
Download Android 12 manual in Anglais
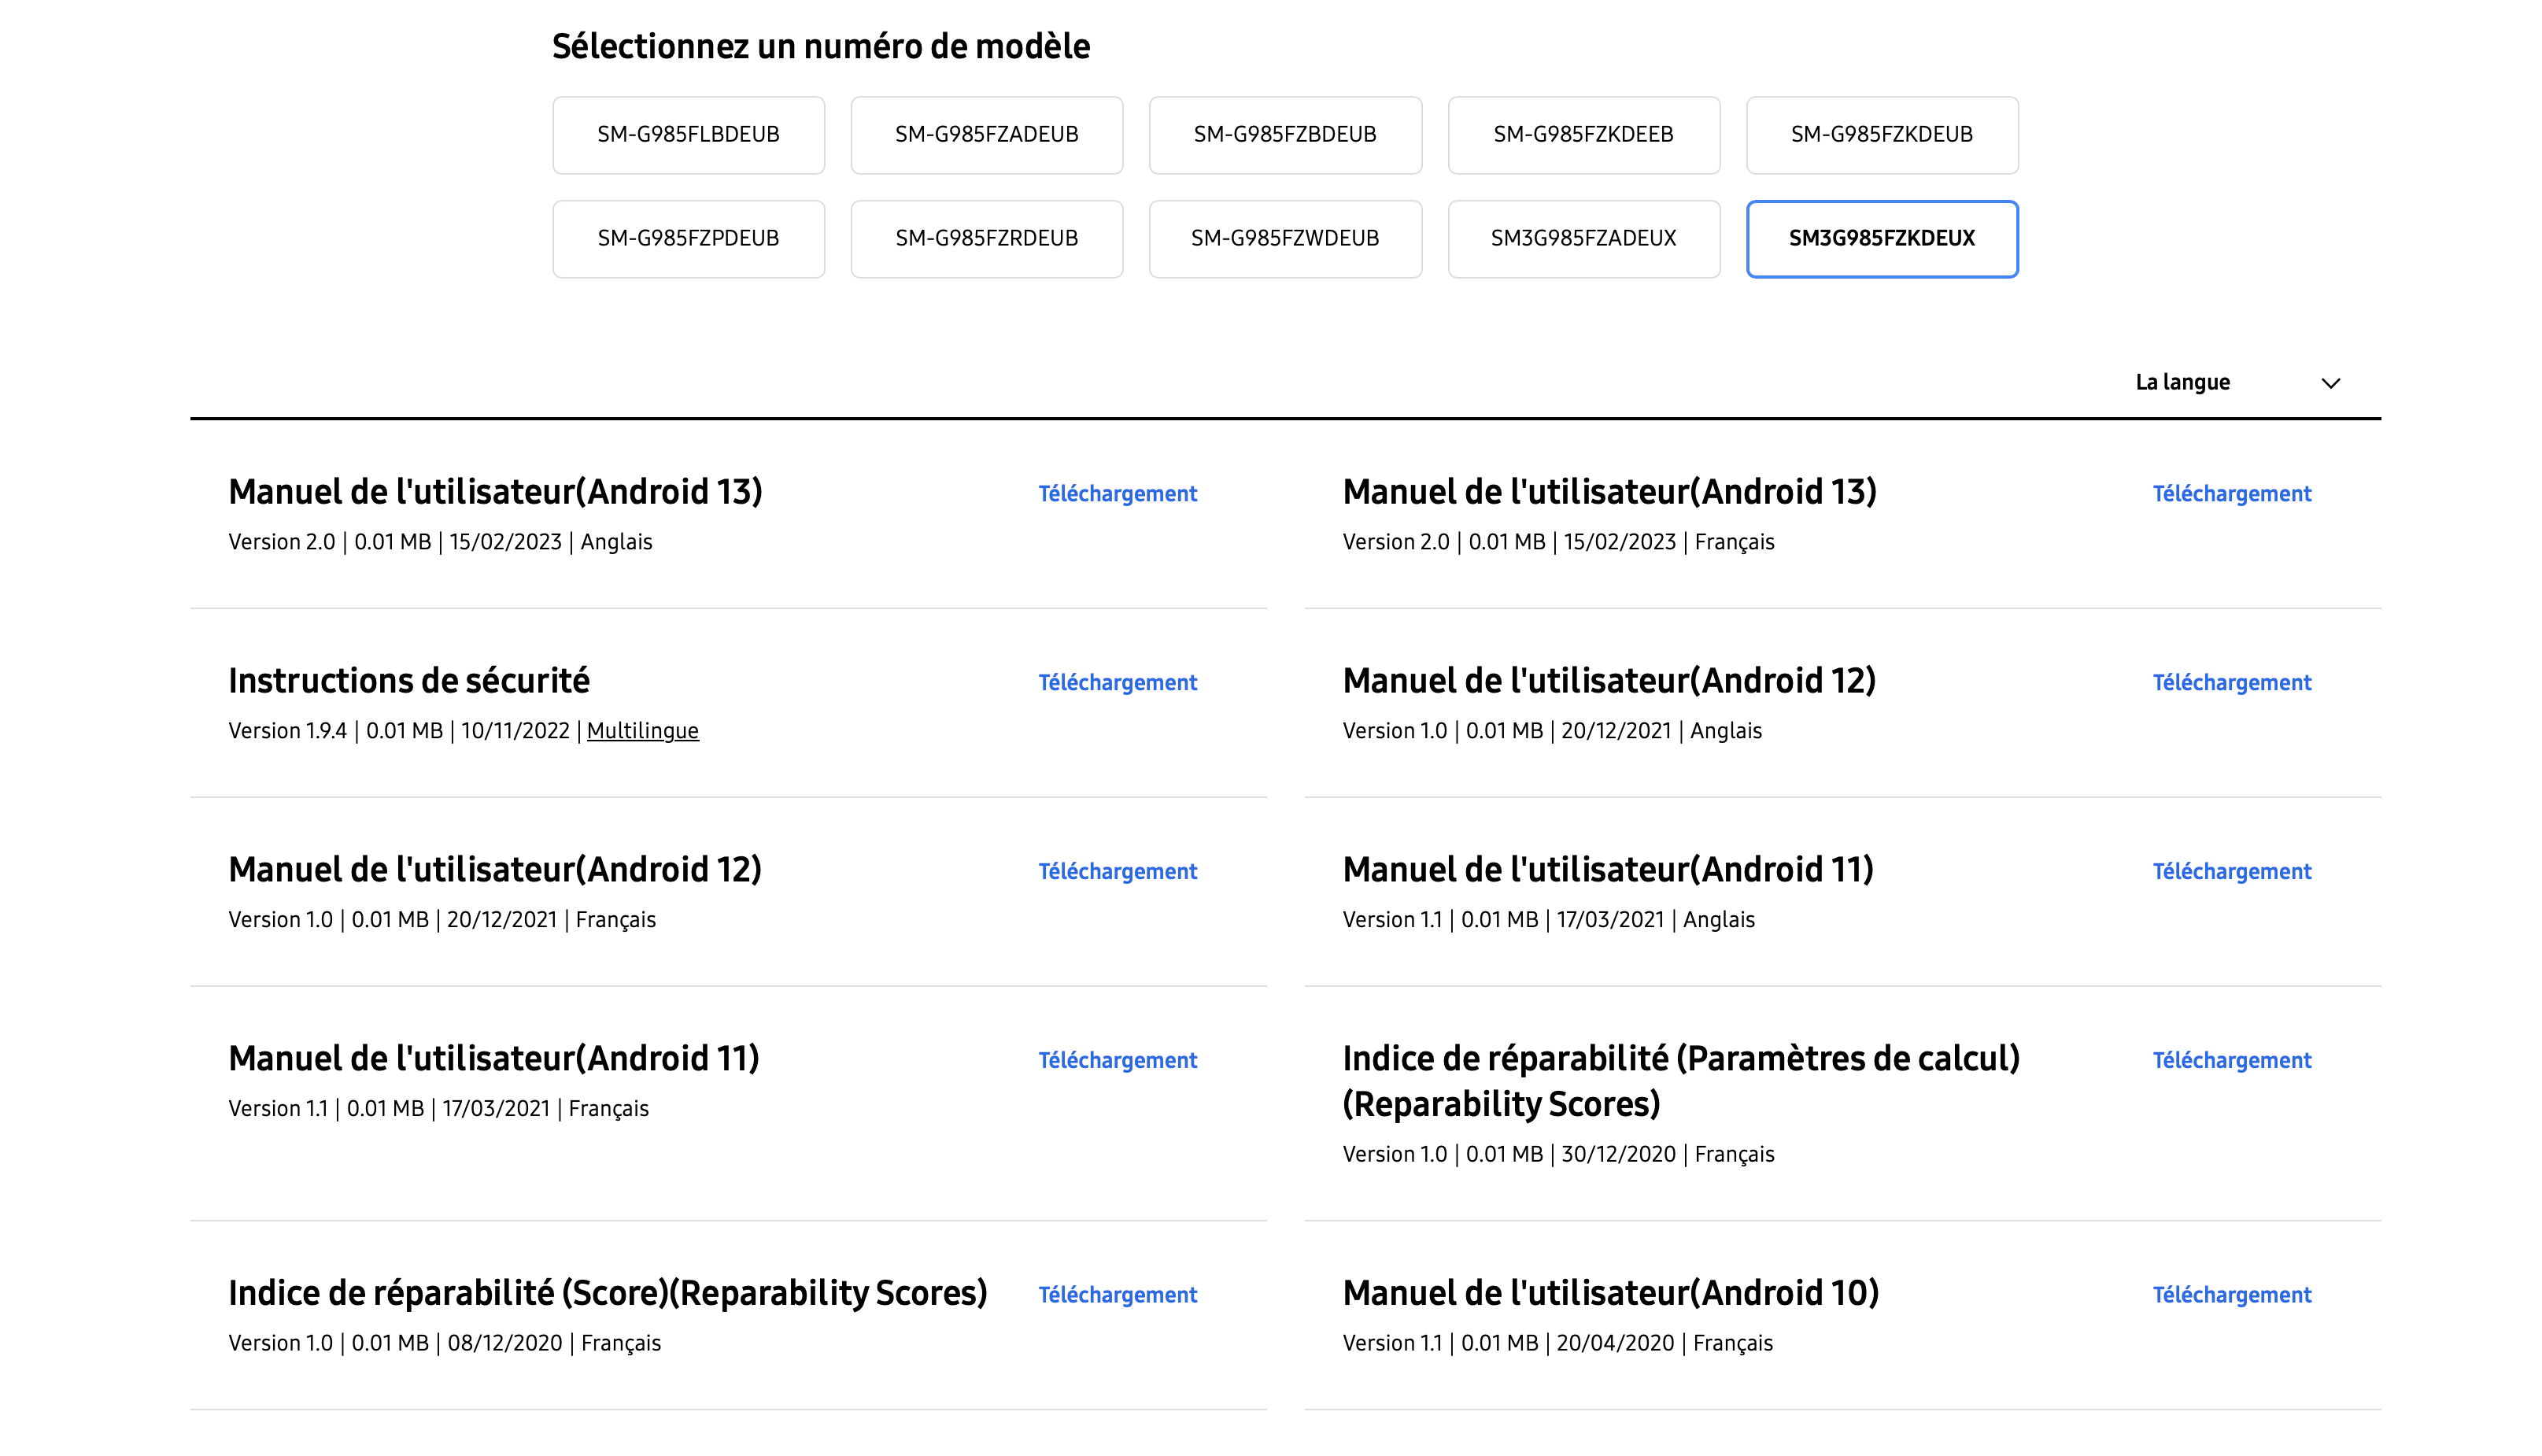tap(2231, 683)
